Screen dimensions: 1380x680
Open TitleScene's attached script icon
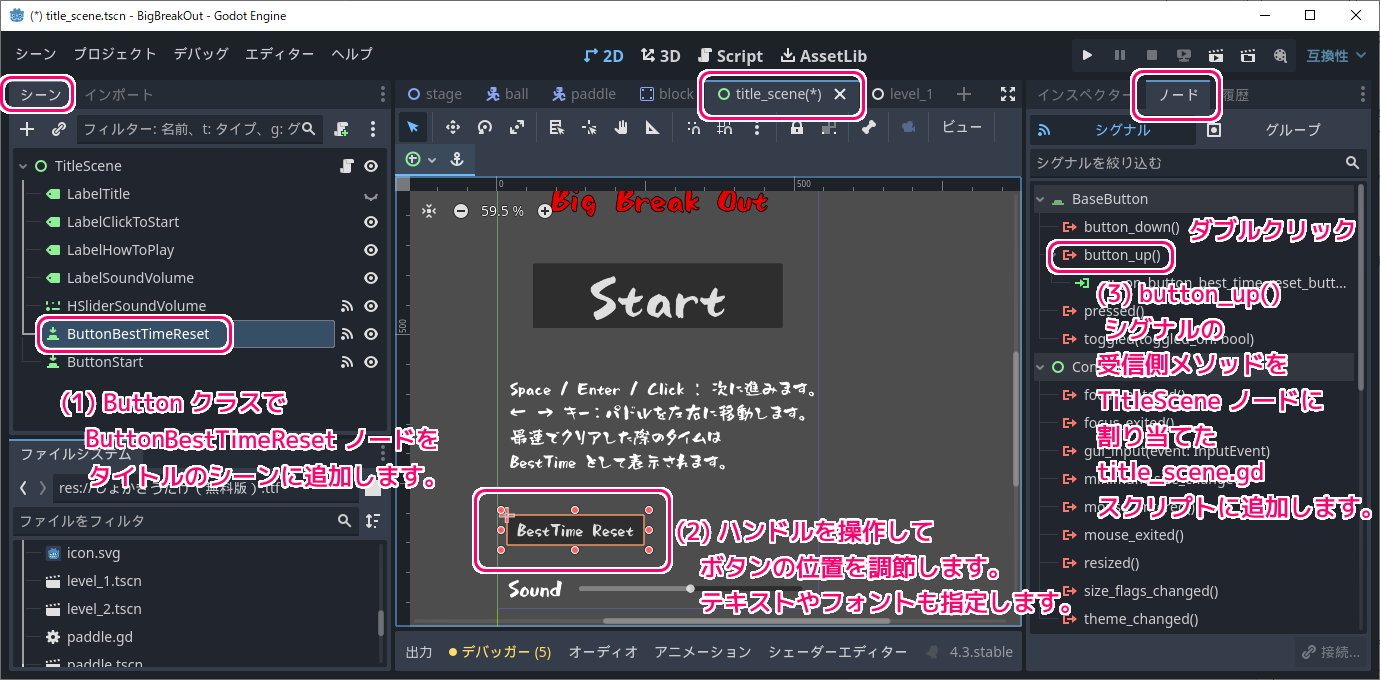347,166
